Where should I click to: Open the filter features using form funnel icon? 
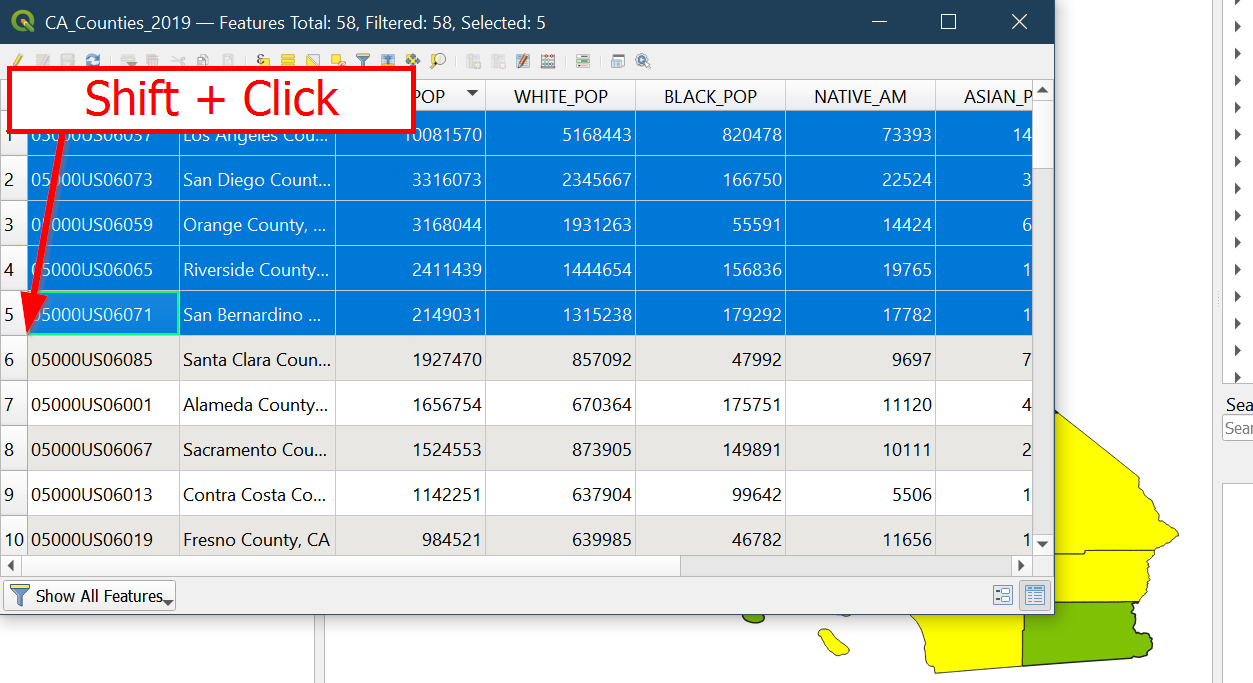[363, 61]
